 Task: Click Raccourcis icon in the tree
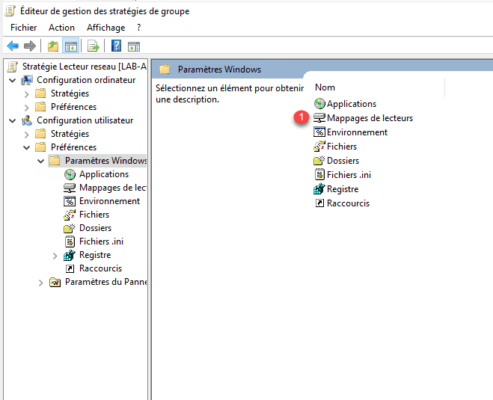click(x=70, y=269)
